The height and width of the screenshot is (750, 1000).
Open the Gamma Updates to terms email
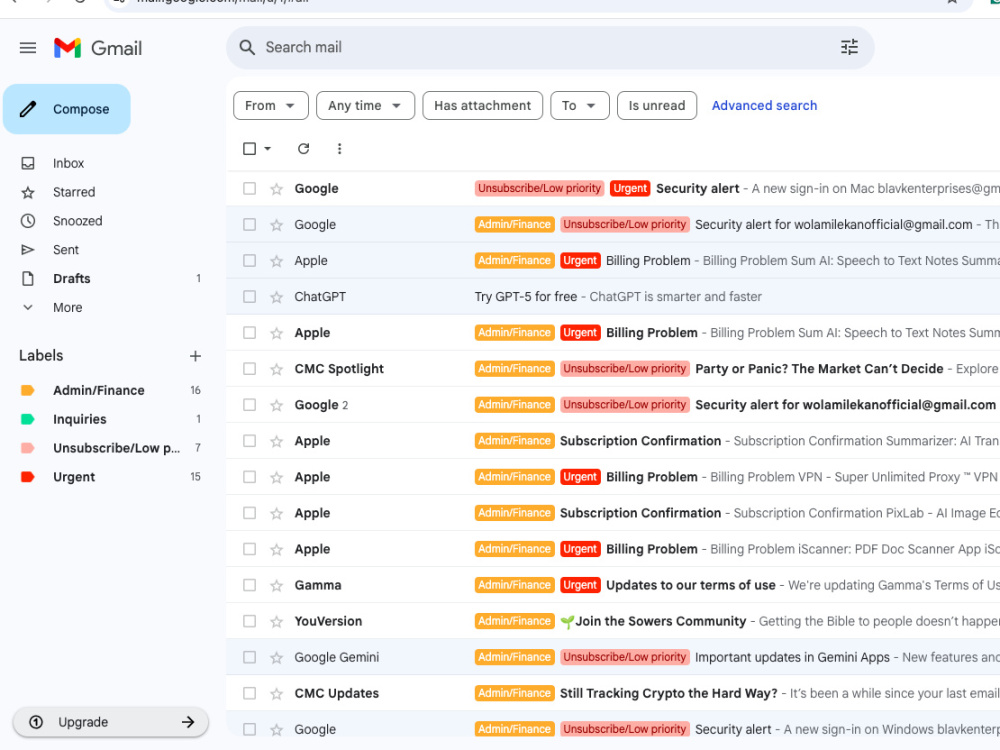pyautogui.click(x=613, y=585)
